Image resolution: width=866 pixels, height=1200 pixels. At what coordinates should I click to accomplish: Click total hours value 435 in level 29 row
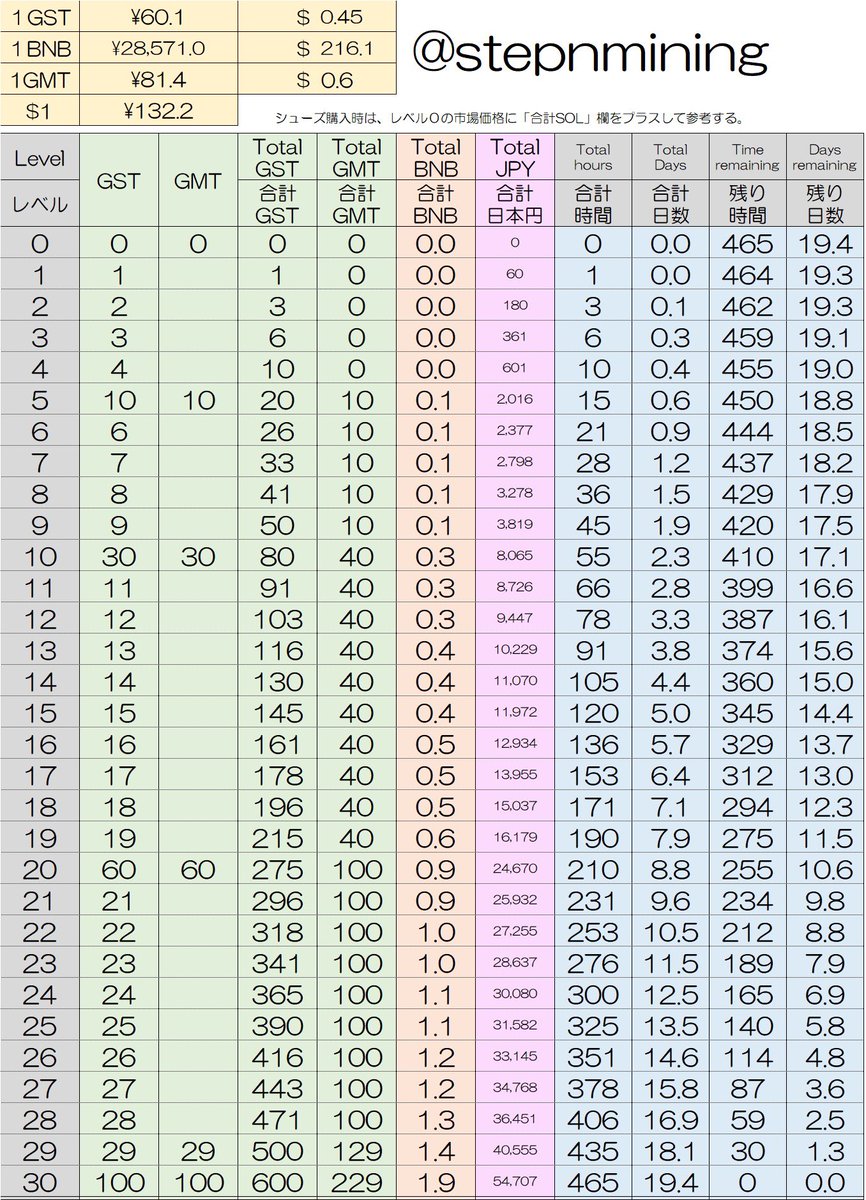(593, 1152)
